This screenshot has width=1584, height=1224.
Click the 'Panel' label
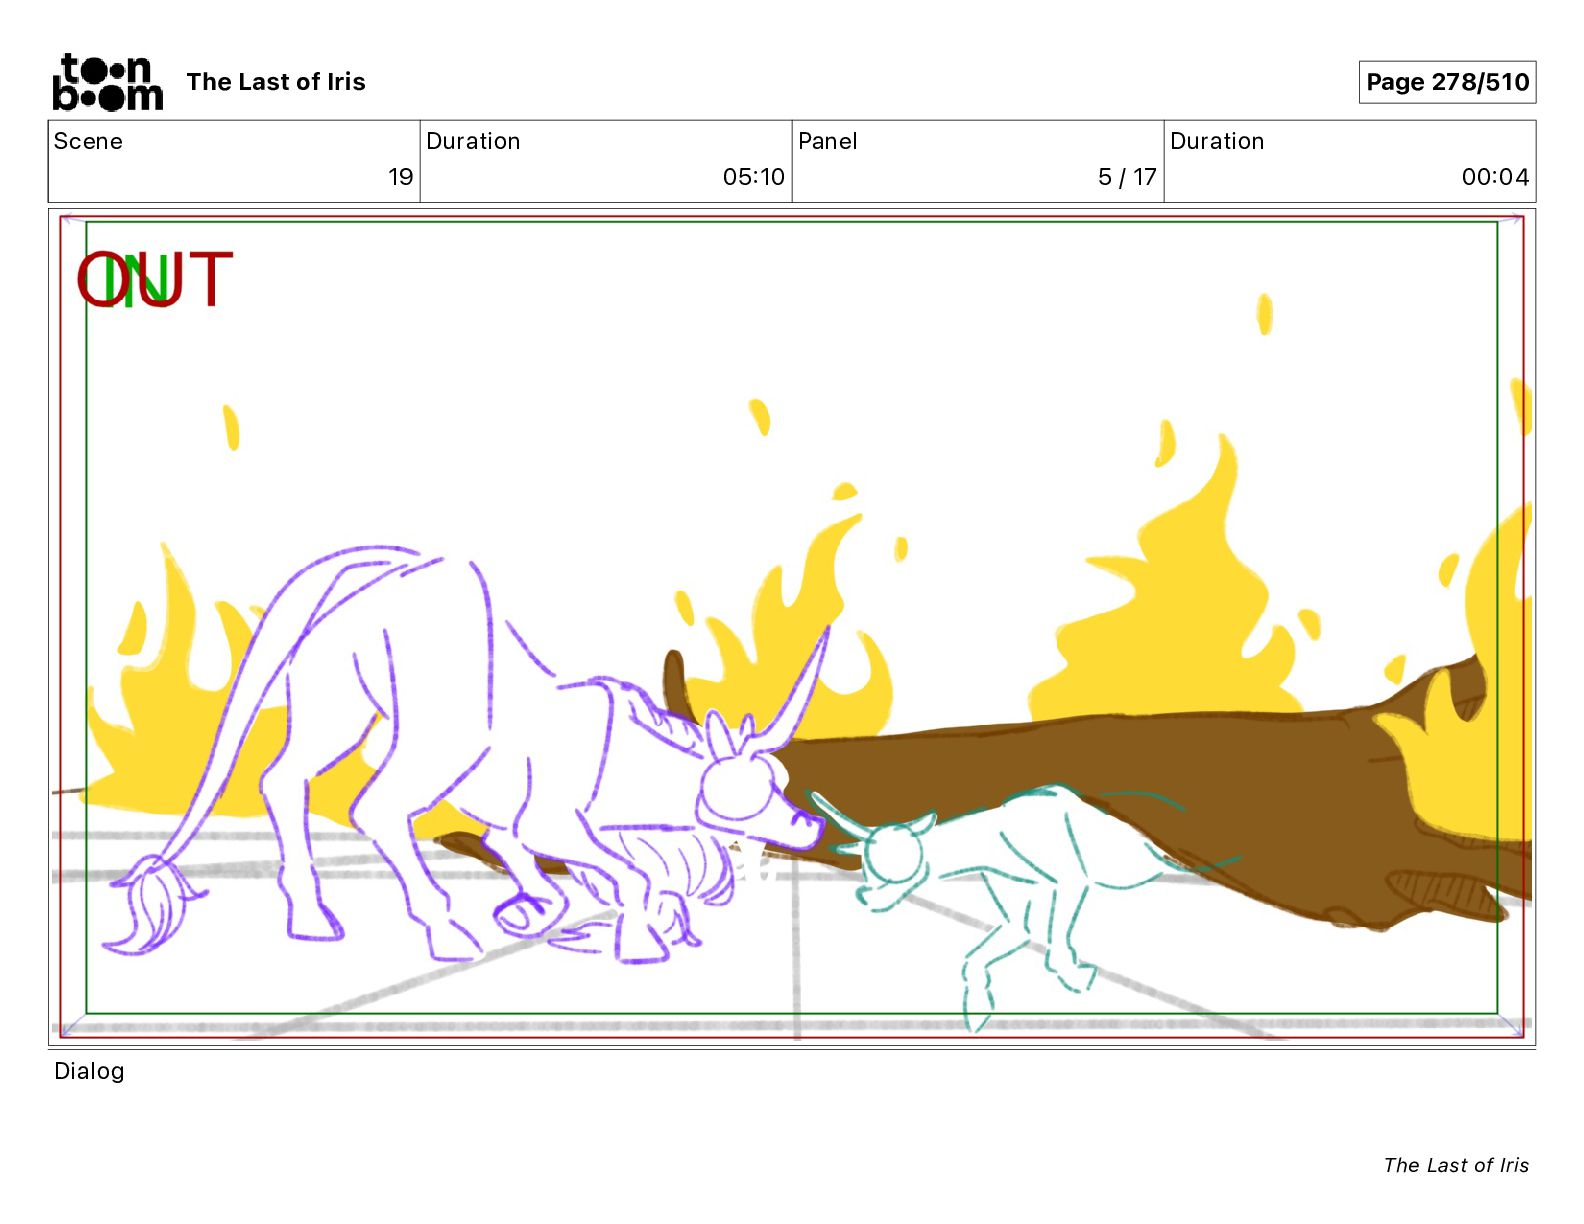click(x=828, y=141)
